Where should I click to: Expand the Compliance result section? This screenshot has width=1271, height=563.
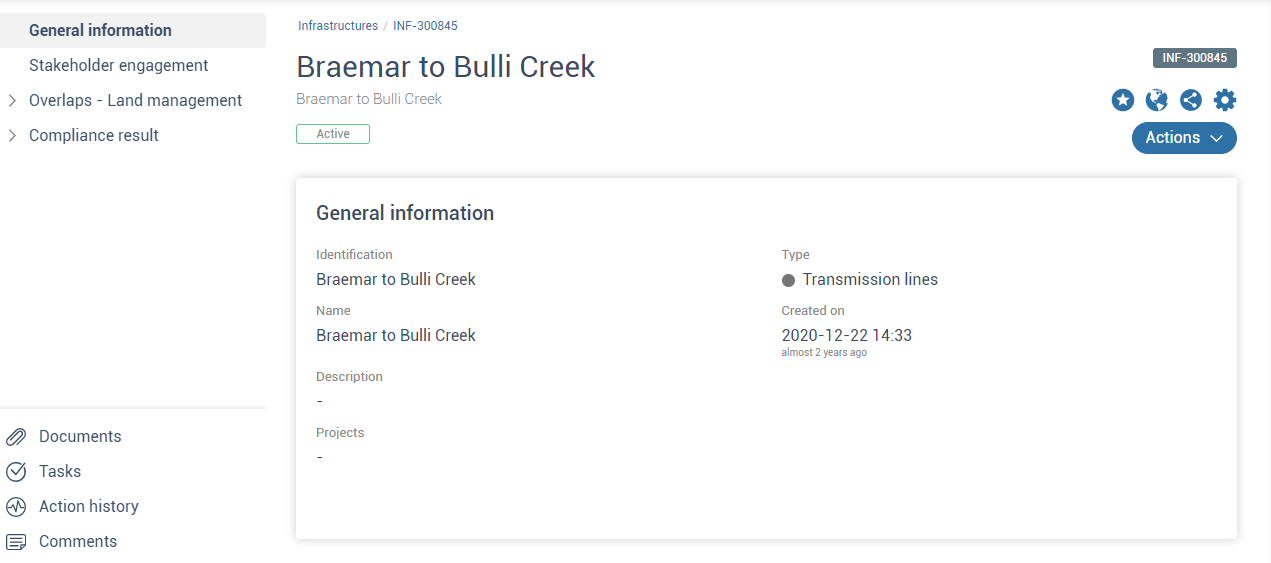(12, 136)
